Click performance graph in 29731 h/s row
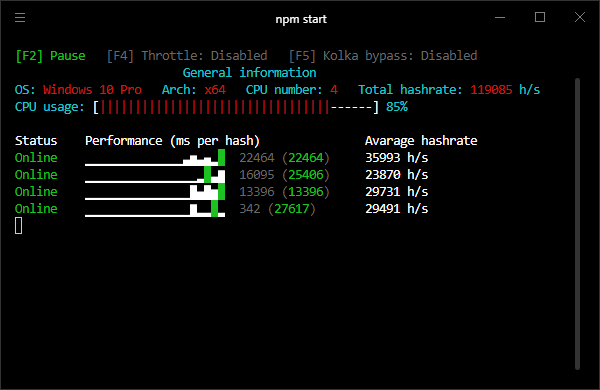600x390 pixels. [155, 192]
